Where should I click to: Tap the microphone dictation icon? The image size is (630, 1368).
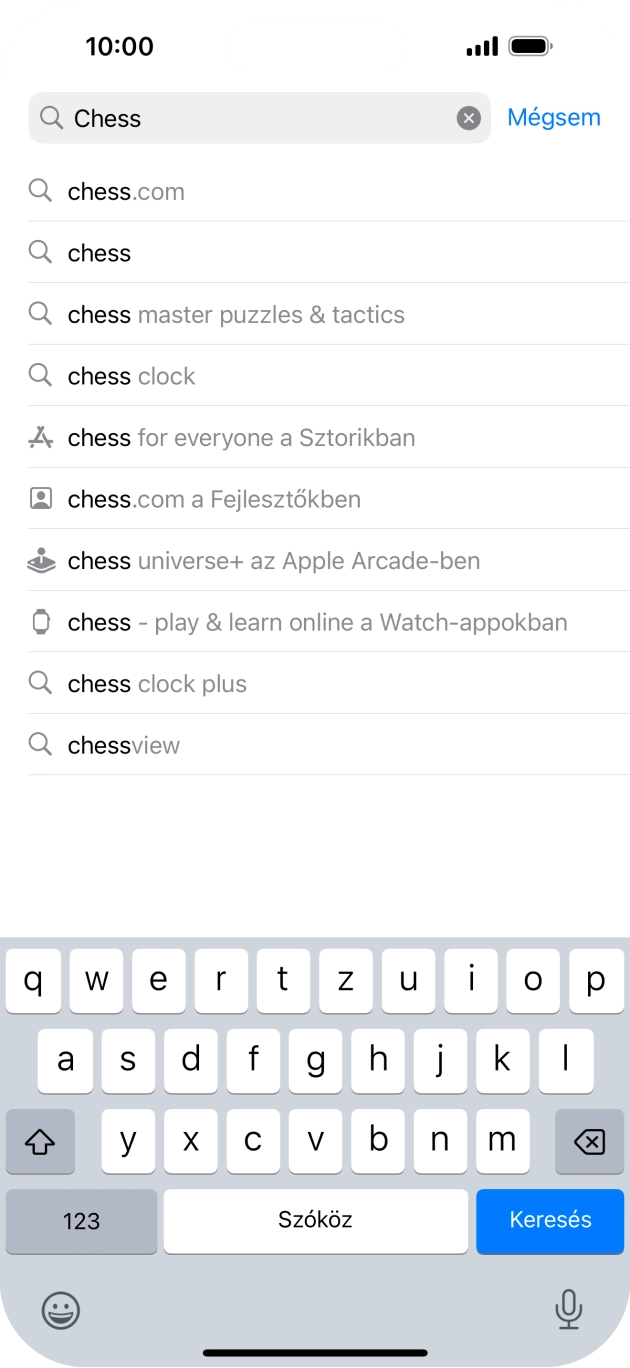pos(568,1310)
